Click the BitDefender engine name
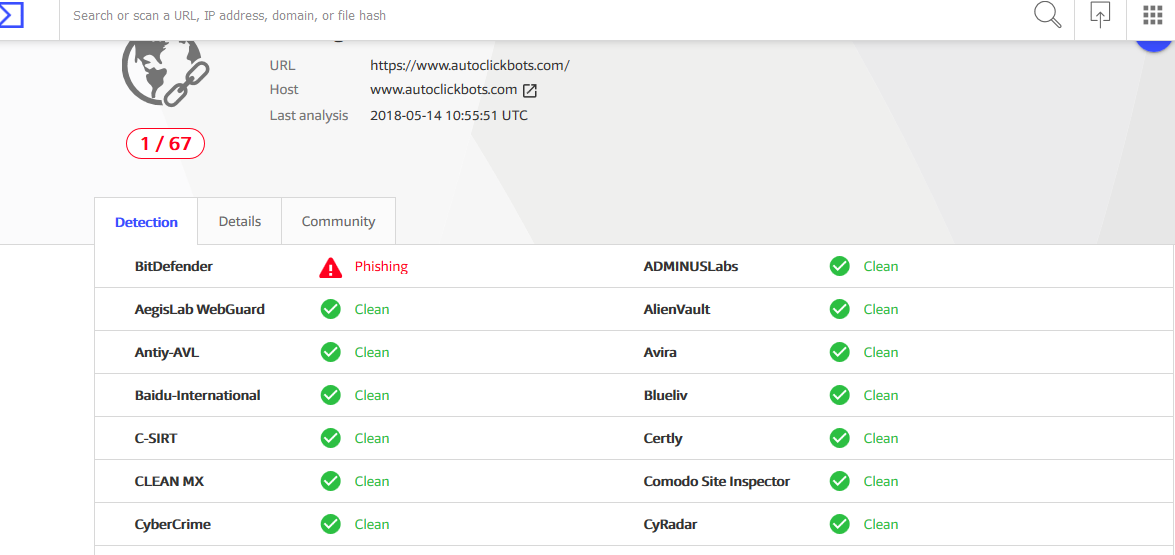Image resolution: width=1175 pixels, height=555 pixels. coord(174,266)
